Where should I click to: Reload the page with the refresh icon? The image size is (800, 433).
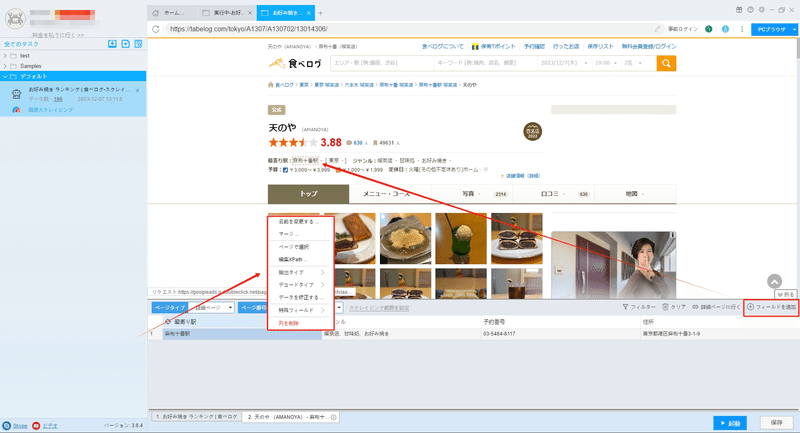point(156,29)
